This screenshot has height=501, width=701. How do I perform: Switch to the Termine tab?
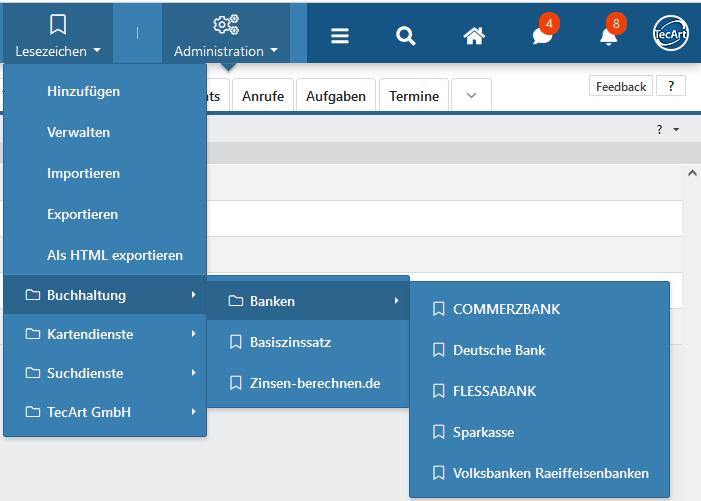(x=414, y=96)
